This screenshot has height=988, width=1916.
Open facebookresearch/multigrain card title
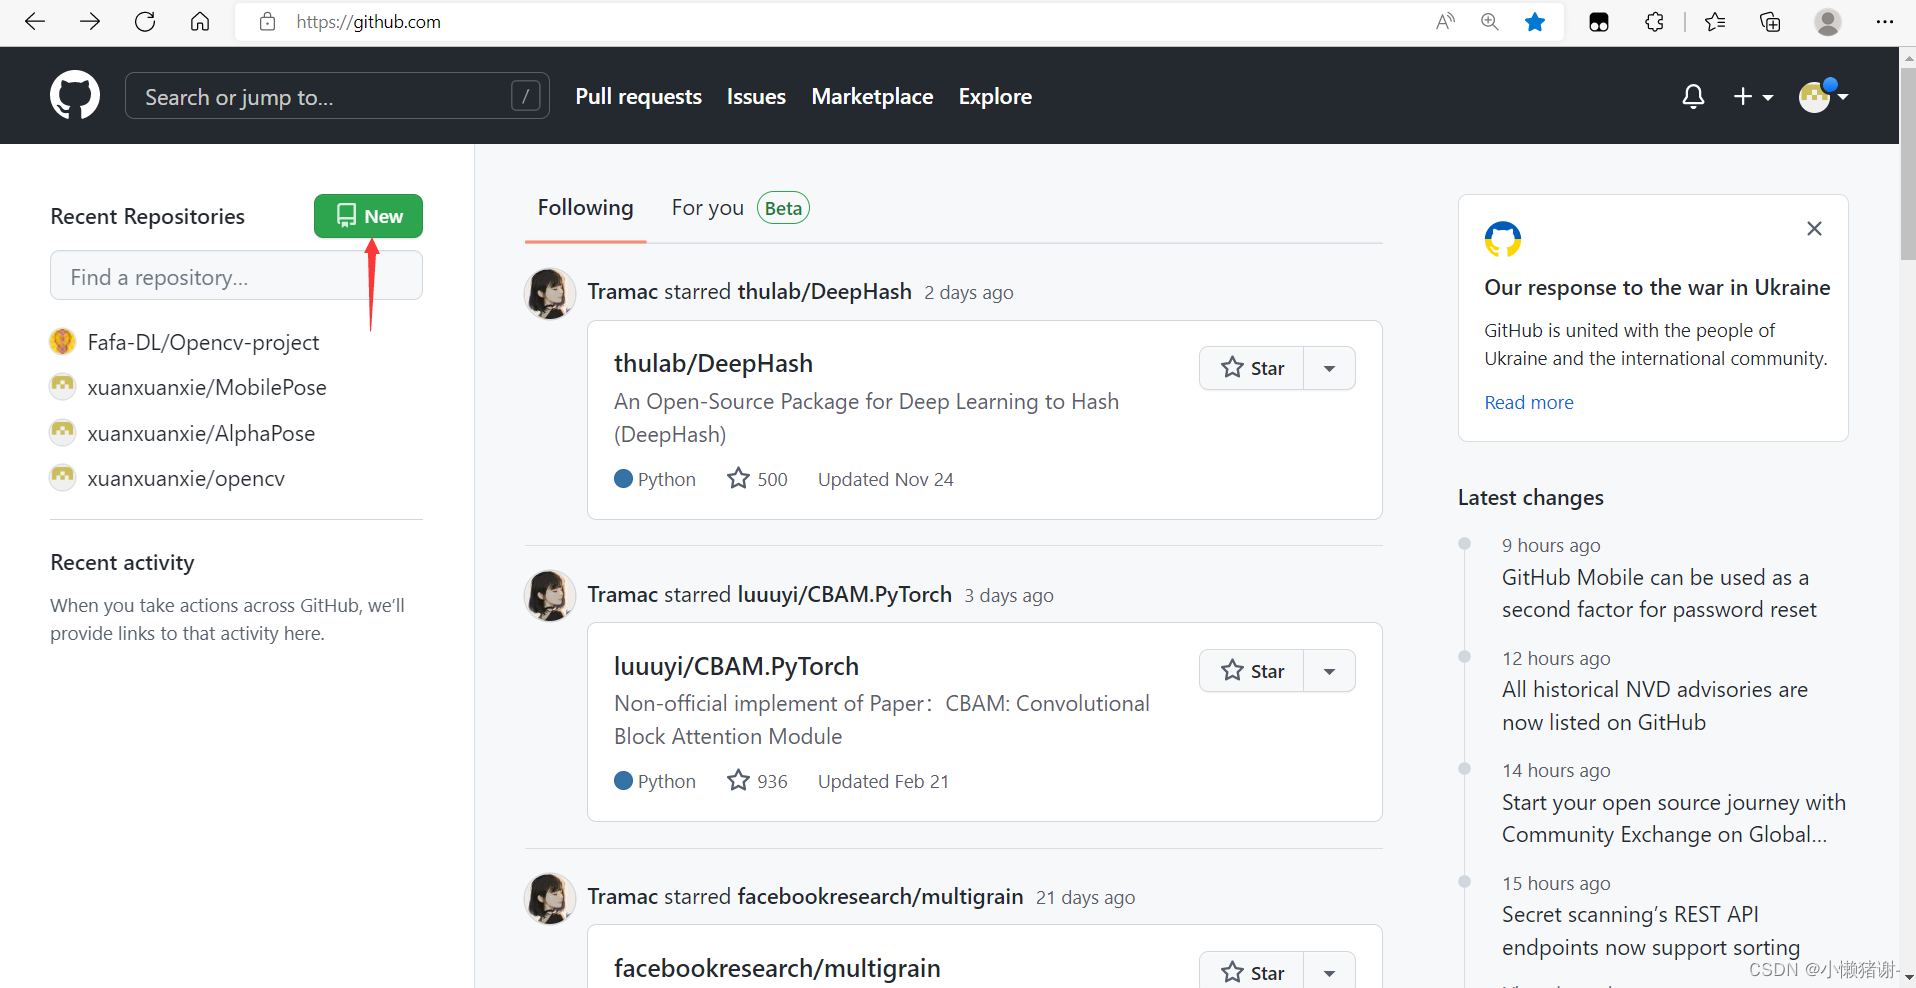pos(777,968)
